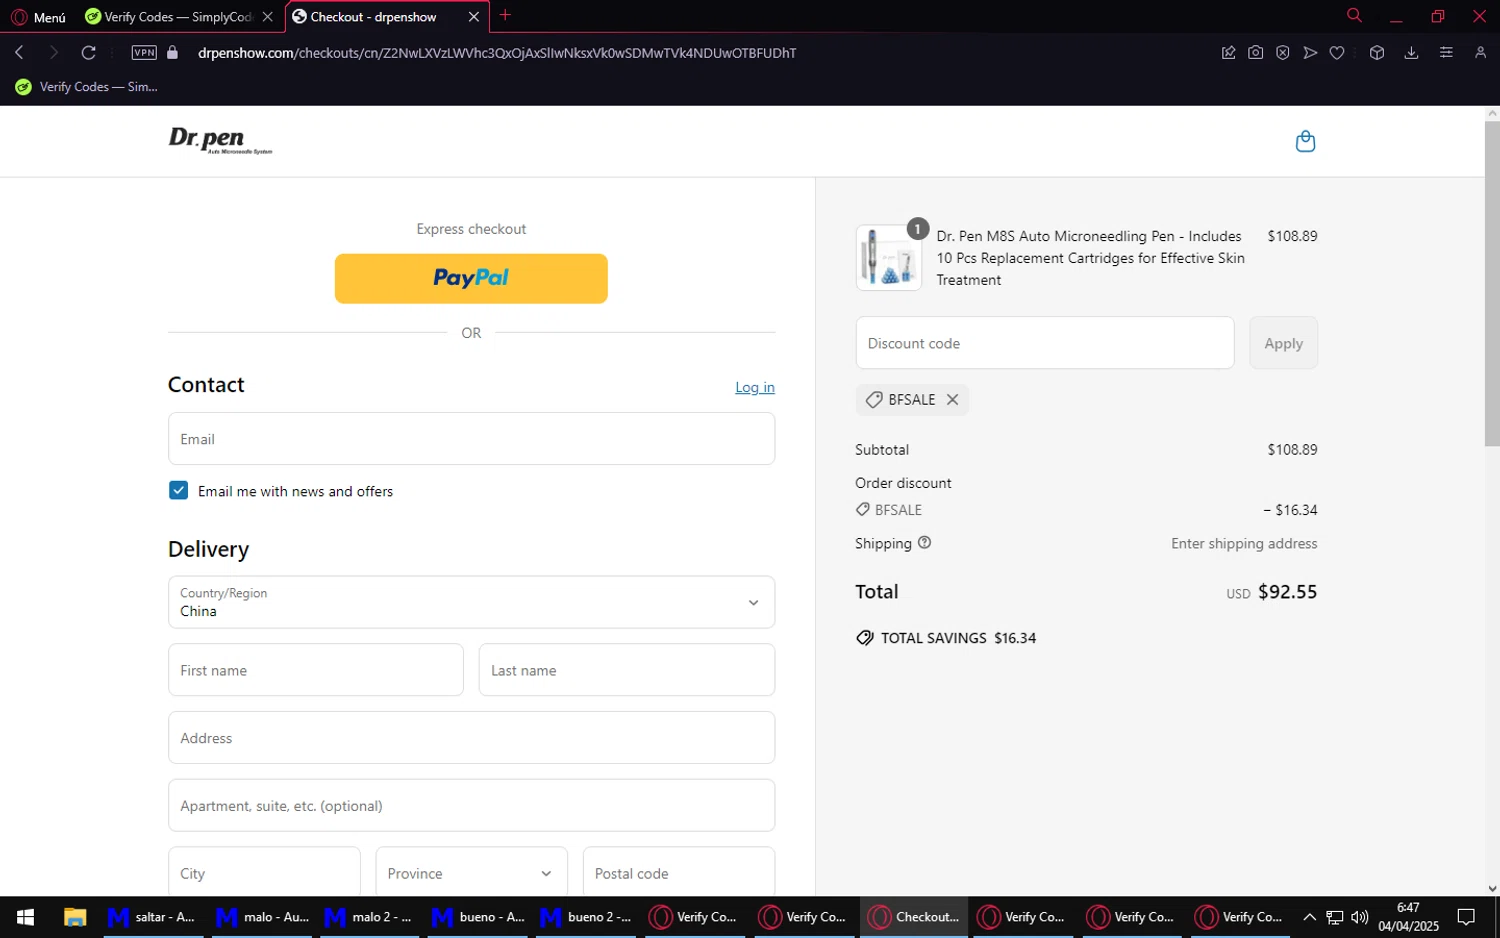Open the extensions cube icon
This screenshot has height=938, width=1500.
click(x=1377, y=52)
